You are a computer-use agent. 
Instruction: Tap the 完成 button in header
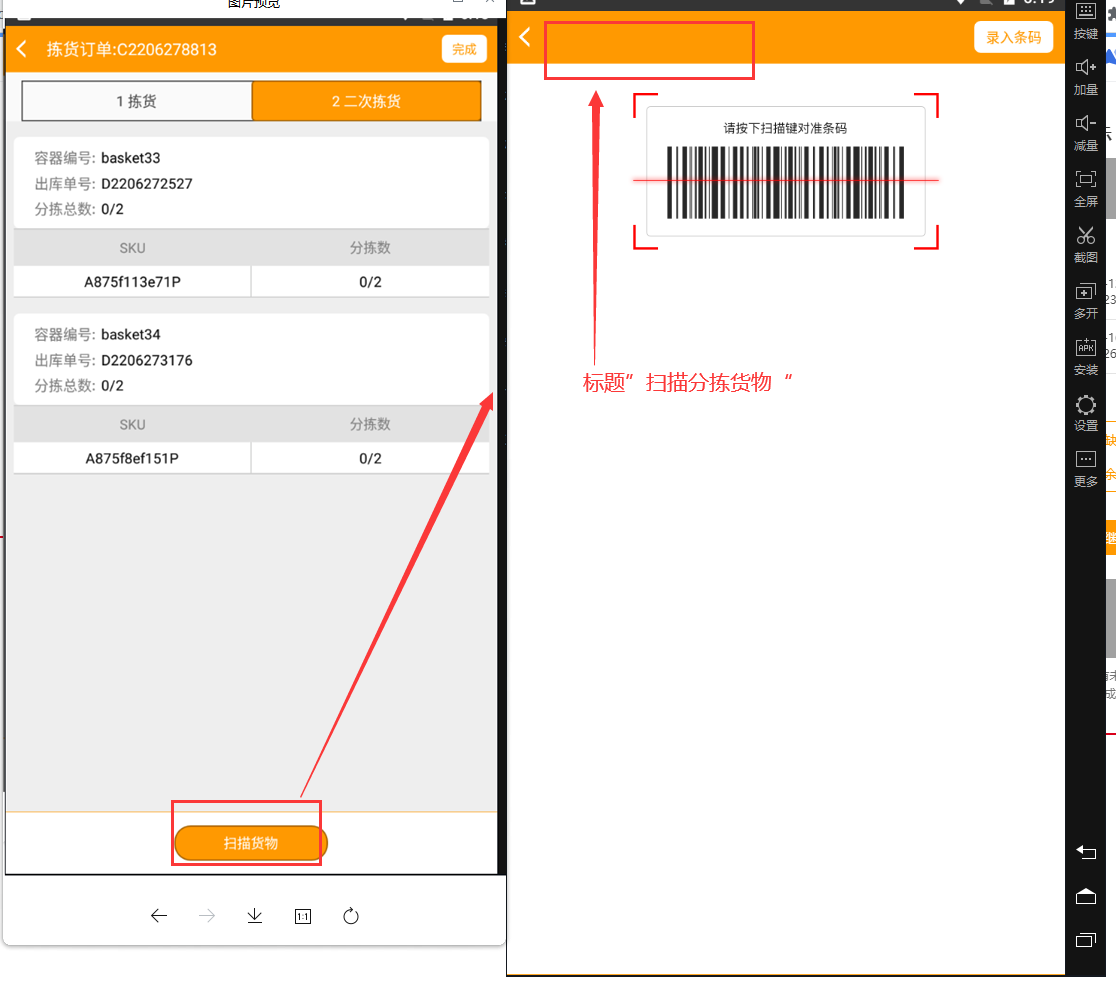coord(463,49)
